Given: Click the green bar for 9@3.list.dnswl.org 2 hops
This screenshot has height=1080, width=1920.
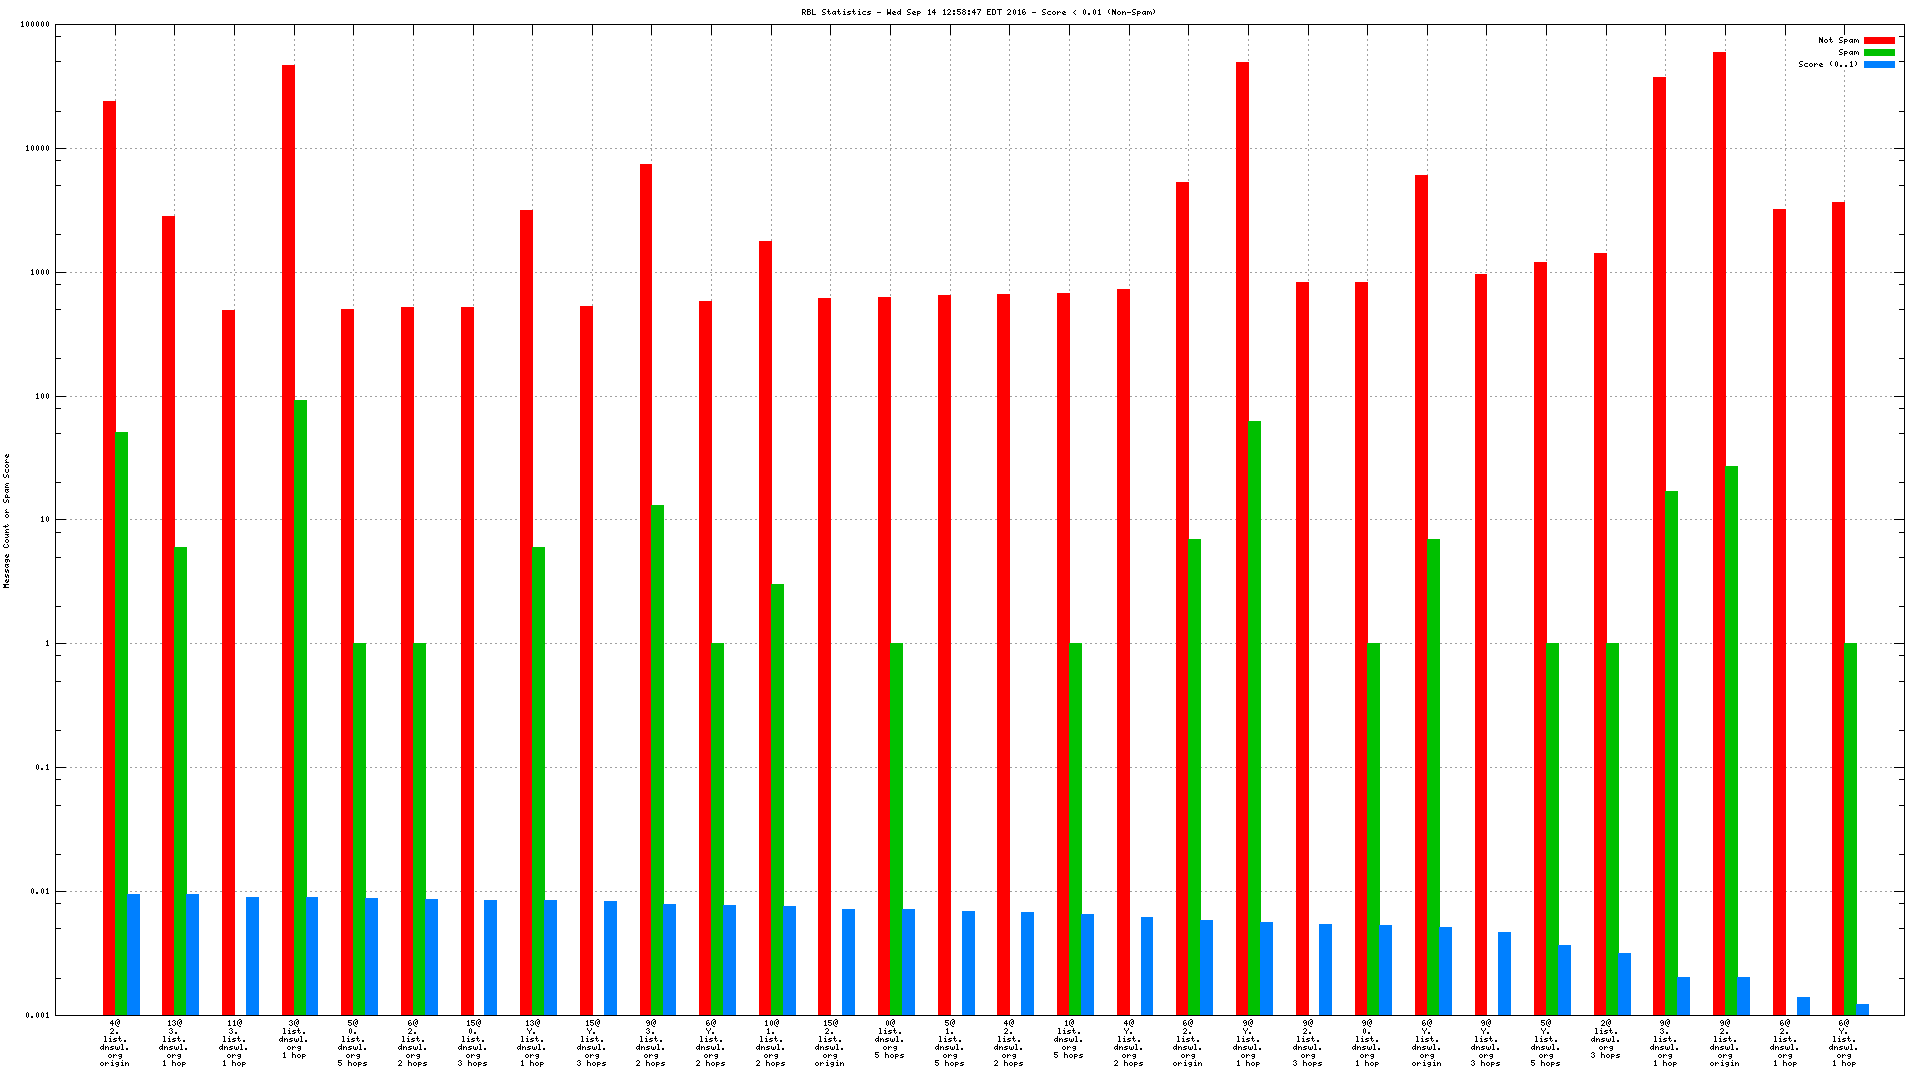Looking at the screenshot, I should point(657,760).
